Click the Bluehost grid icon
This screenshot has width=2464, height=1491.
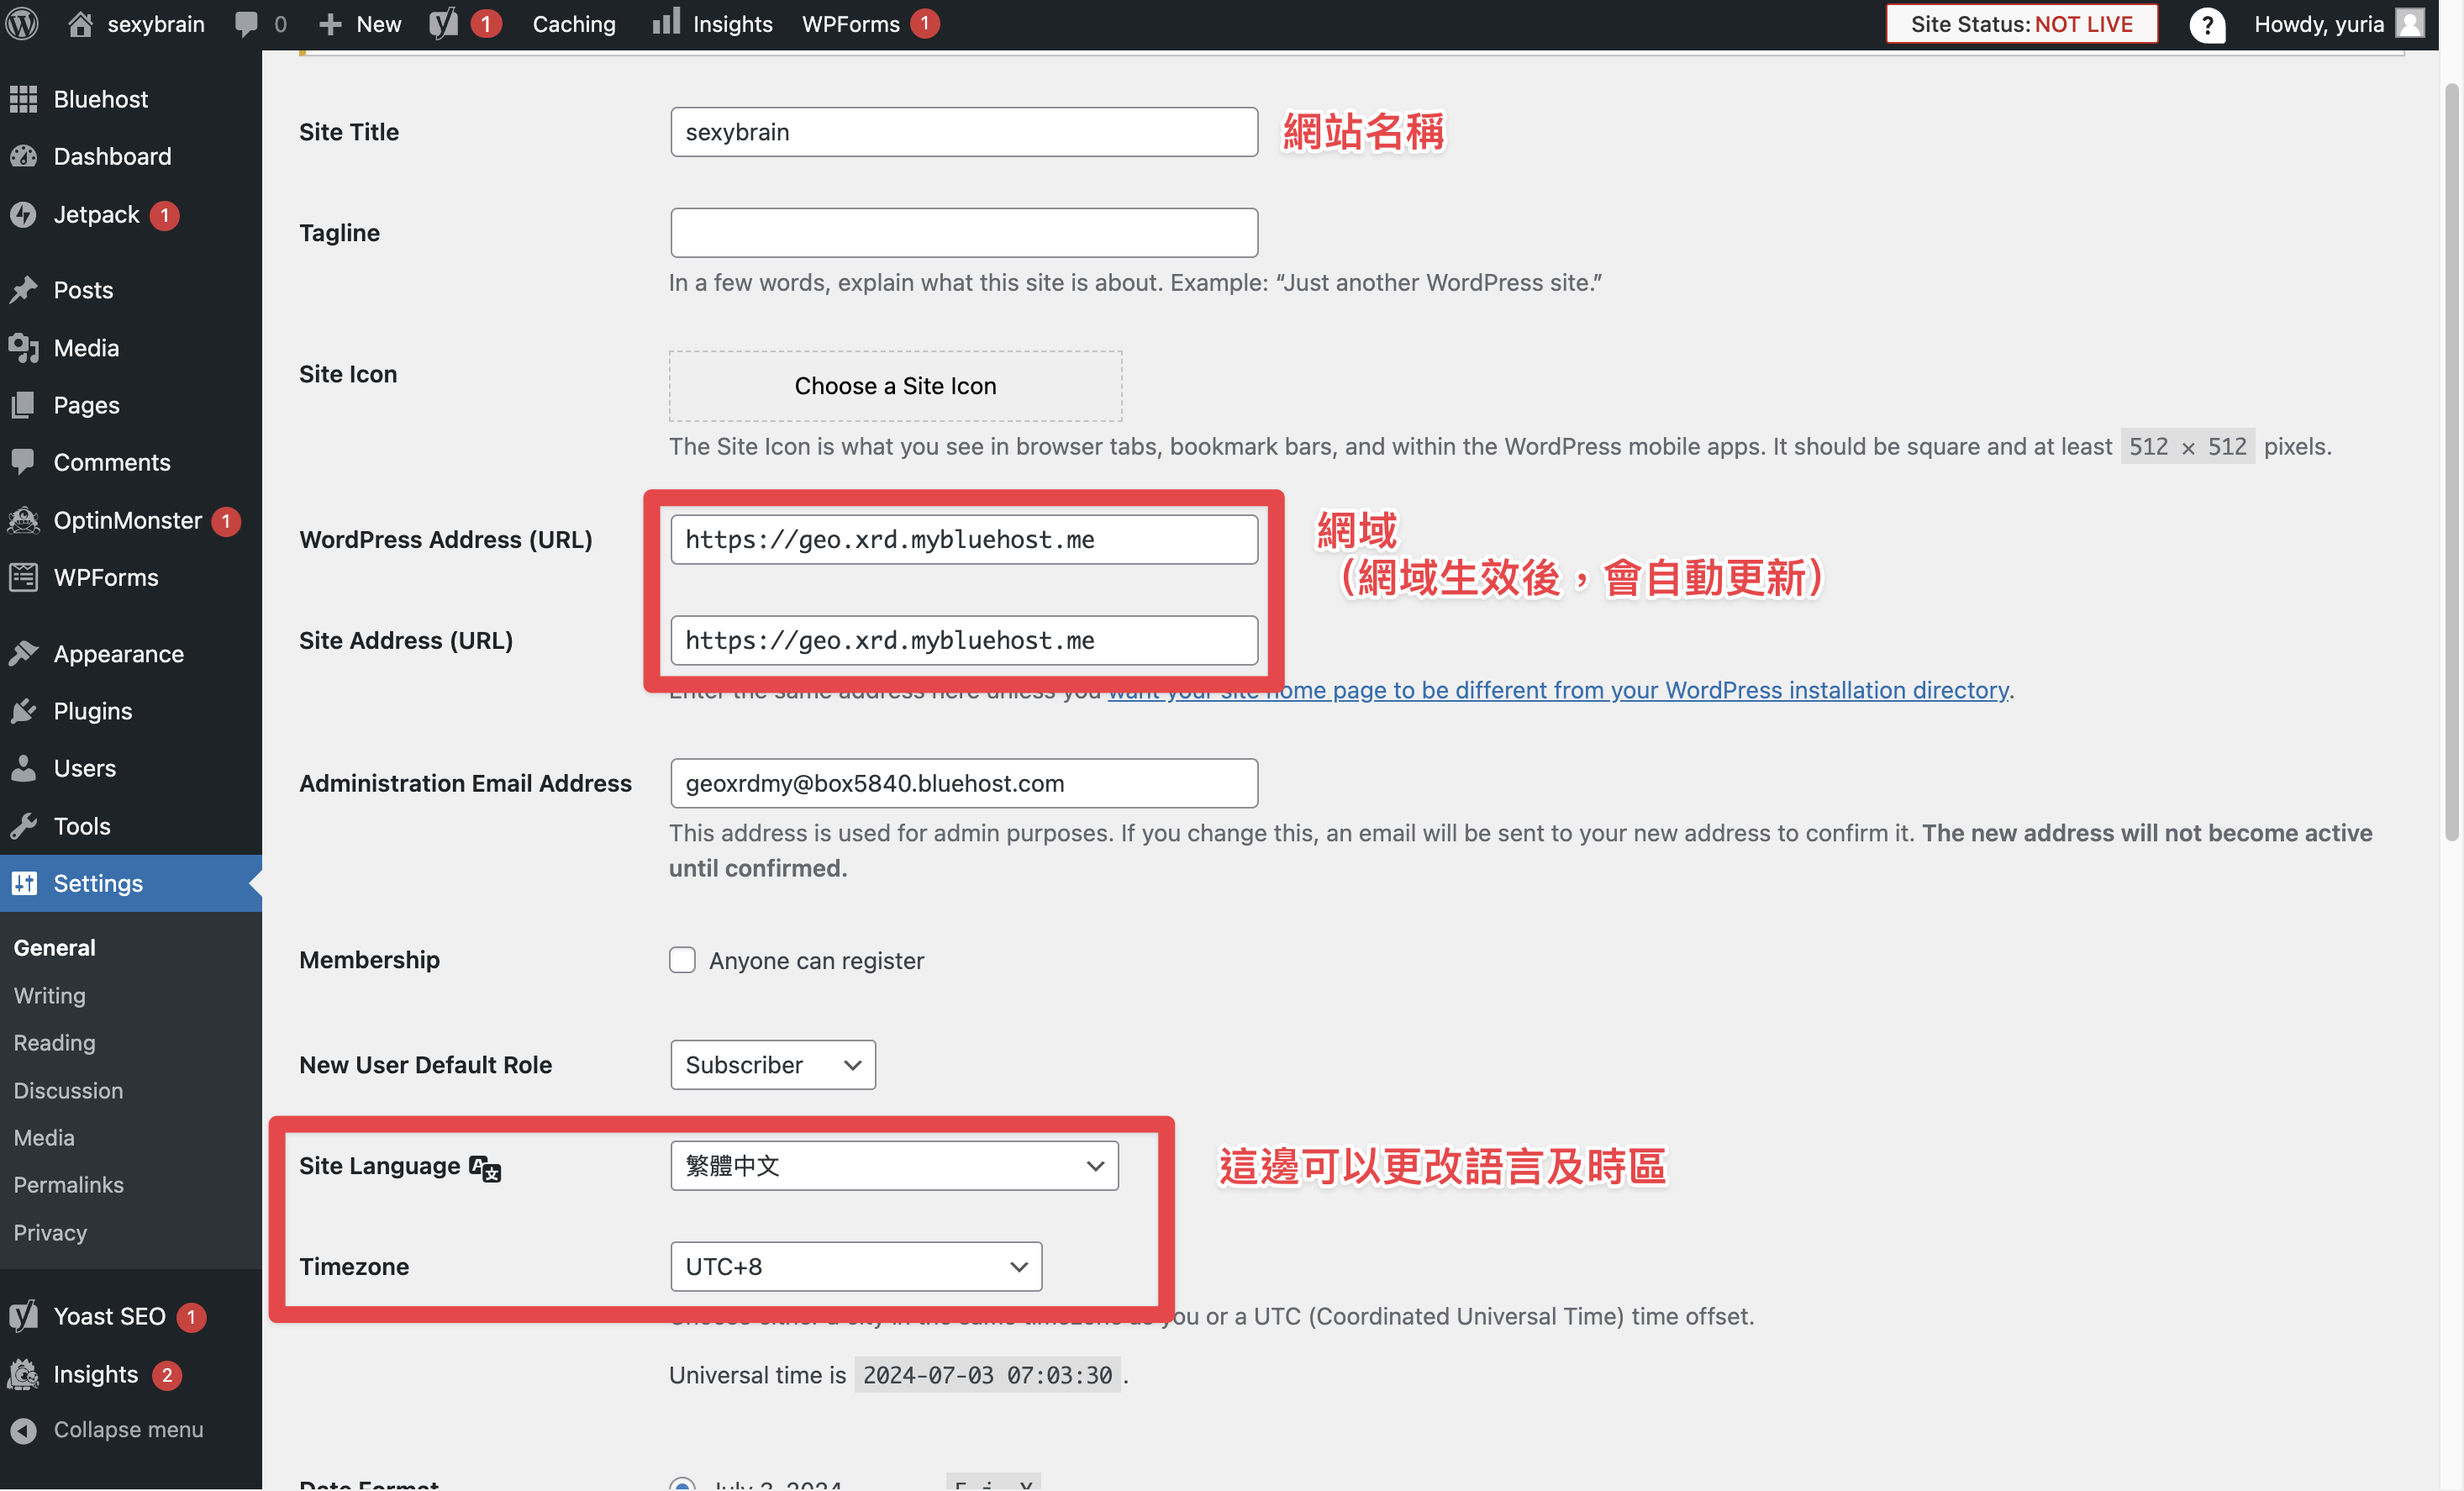(x=24, y=99)
